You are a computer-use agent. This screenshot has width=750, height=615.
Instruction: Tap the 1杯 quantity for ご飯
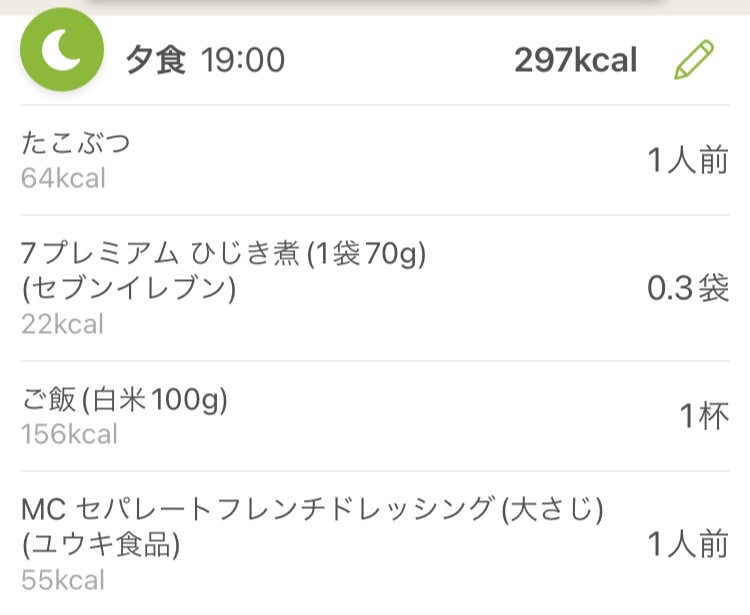coord(705,416)
